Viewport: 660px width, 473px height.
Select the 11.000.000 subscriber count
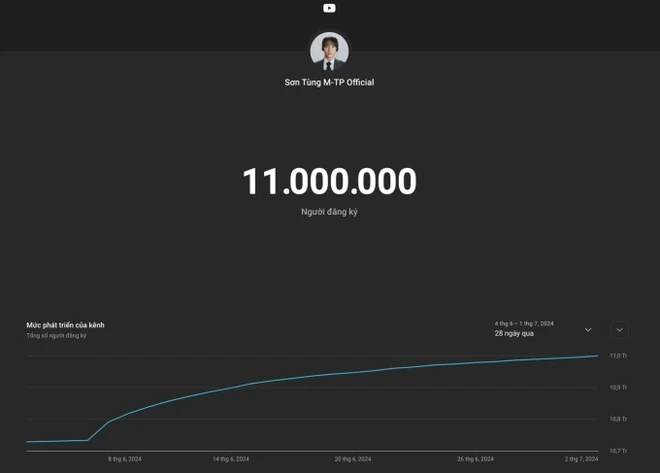(x=329, y=182)
